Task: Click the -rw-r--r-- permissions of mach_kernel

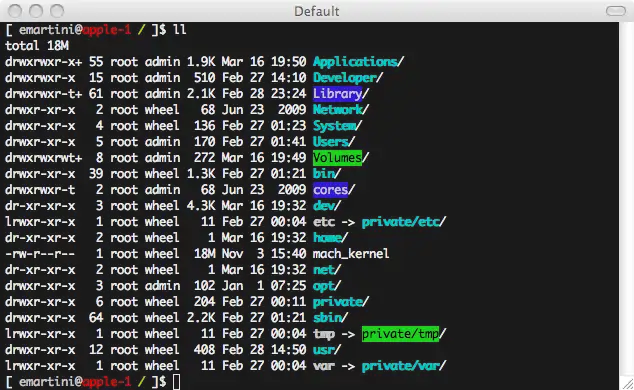Action: click(x=40, y=254)
